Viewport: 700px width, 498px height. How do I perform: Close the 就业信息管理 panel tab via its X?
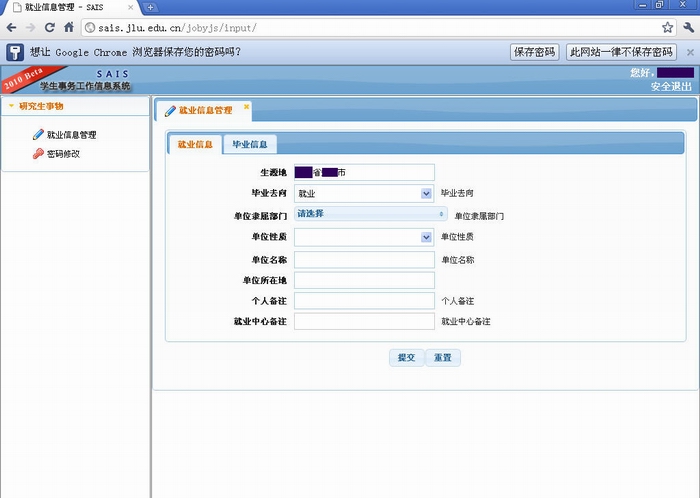point(247,106)
